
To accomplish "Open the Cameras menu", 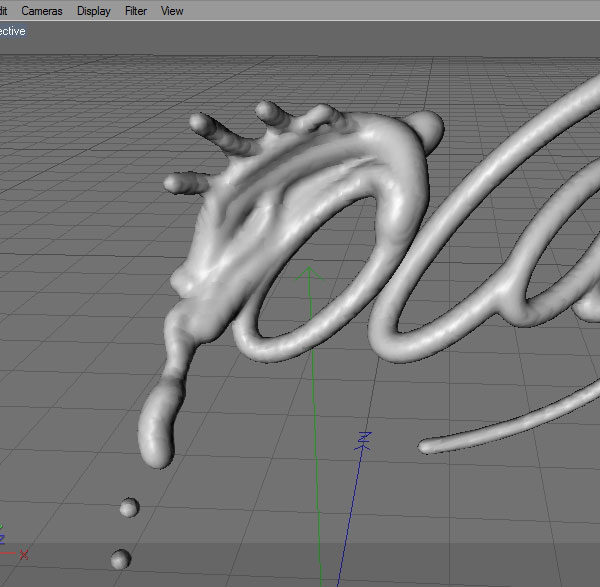I will (x=42, y=11).
